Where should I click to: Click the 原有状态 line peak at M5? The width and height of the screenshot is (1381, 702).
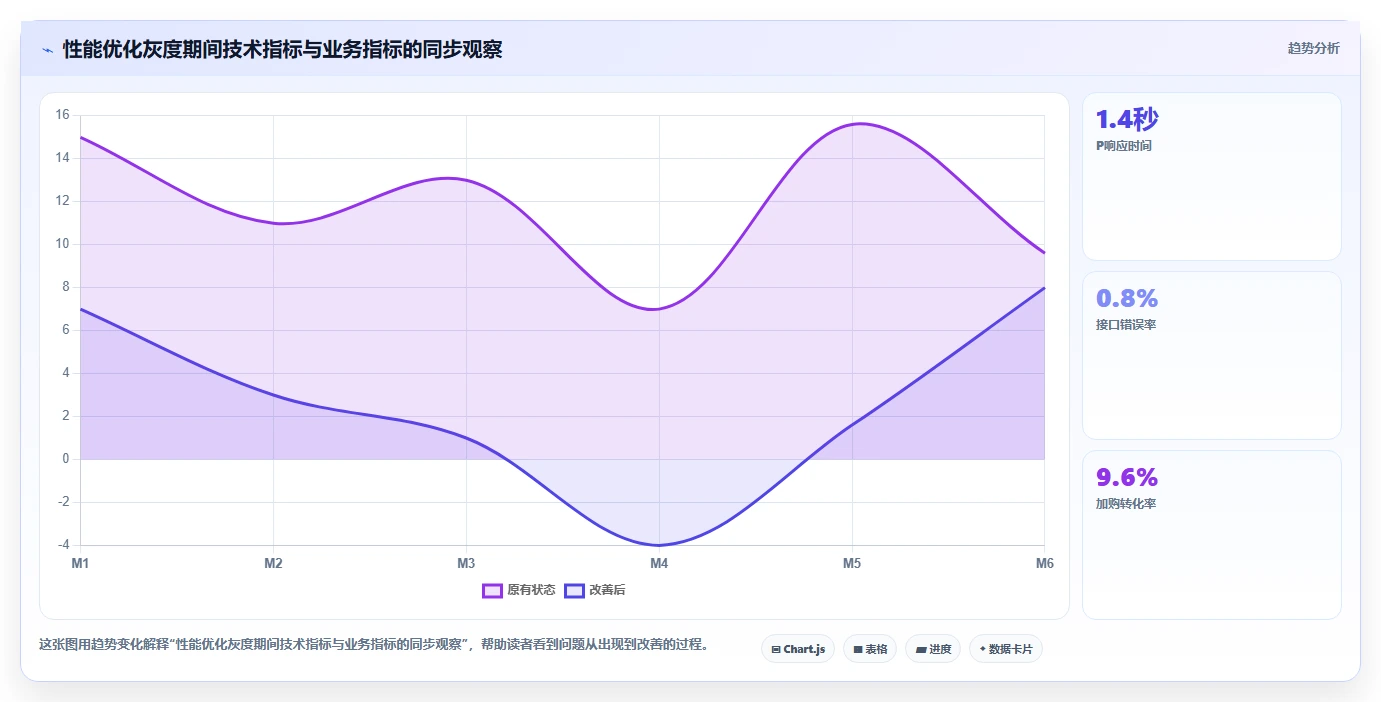pyautogui.click(x=859, y=124)
